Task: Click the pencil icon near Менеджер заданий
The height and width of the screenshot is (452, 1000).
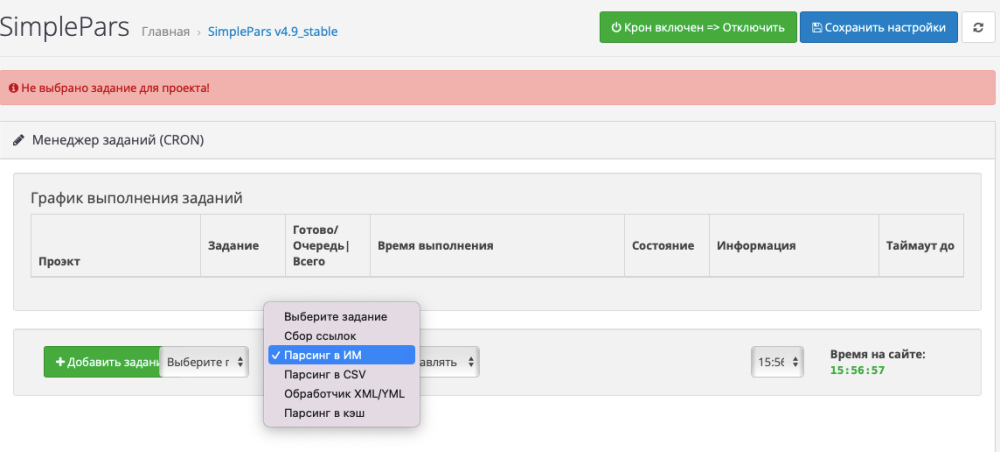Action: click(18, 140)
